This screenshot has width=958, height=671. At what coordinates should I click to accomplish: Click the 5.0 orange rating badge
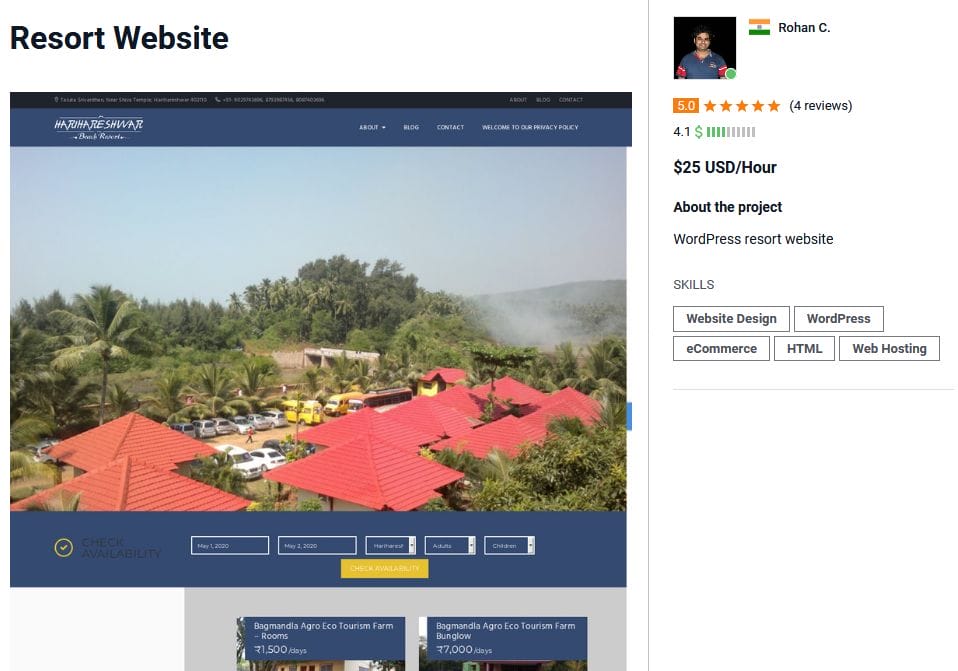(686, 106)
